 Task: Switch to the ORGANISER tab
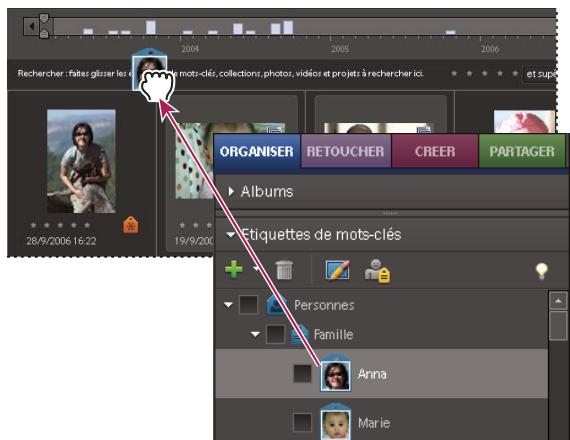pos(257,151)
